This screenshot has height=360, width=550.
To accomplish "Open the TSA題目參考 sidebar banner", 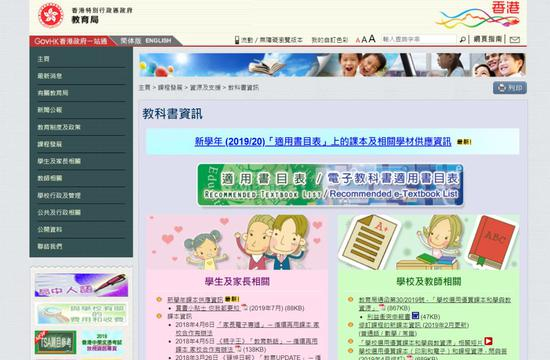I will coord(55,342).
